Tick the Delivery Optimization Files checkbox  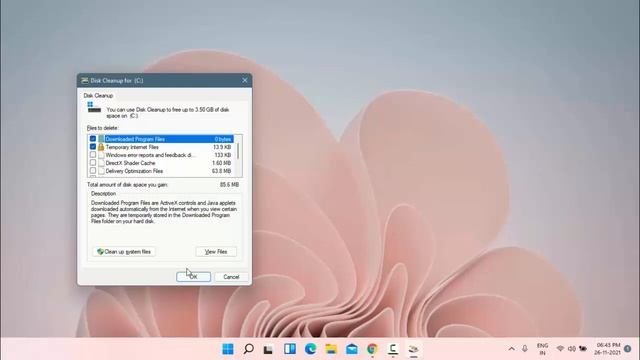[x=93, y=171]
